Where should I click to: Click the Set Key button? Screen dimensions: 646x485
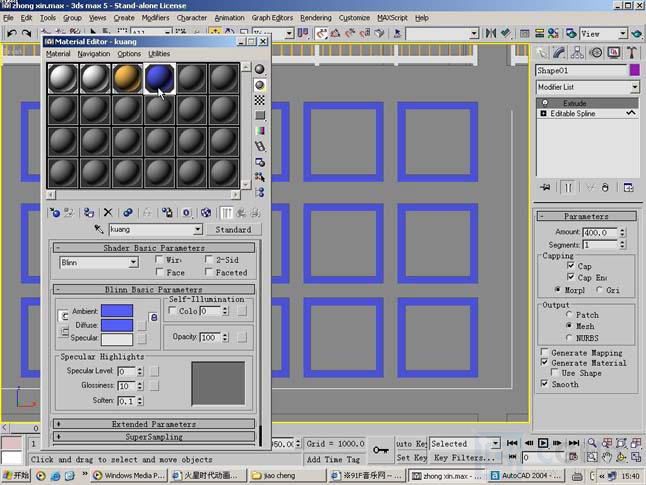point(412,458)
